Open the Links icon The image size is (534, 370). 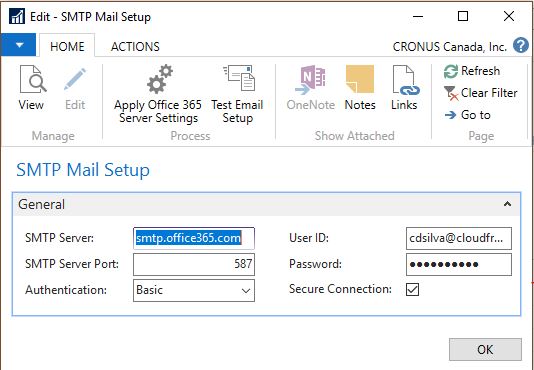click(405, 80)
